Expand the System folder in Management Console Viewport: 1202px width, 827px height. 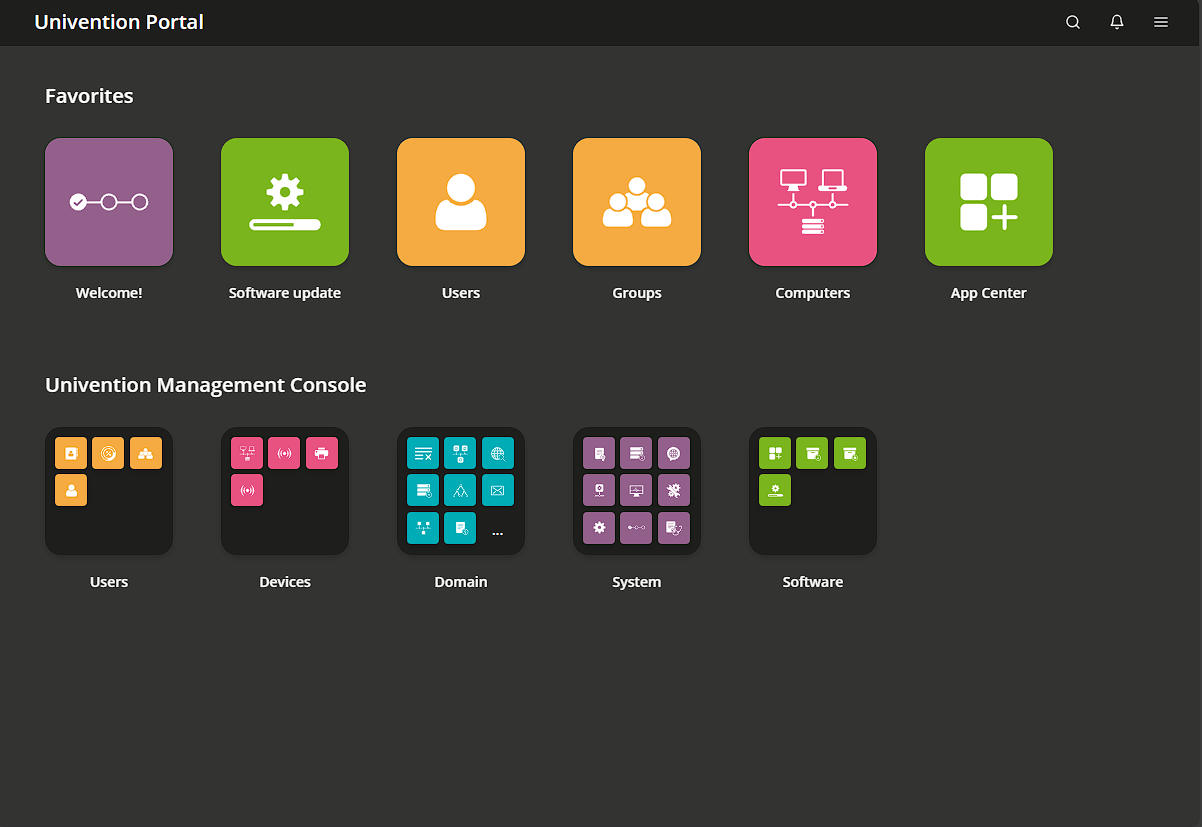pos(637,491)
